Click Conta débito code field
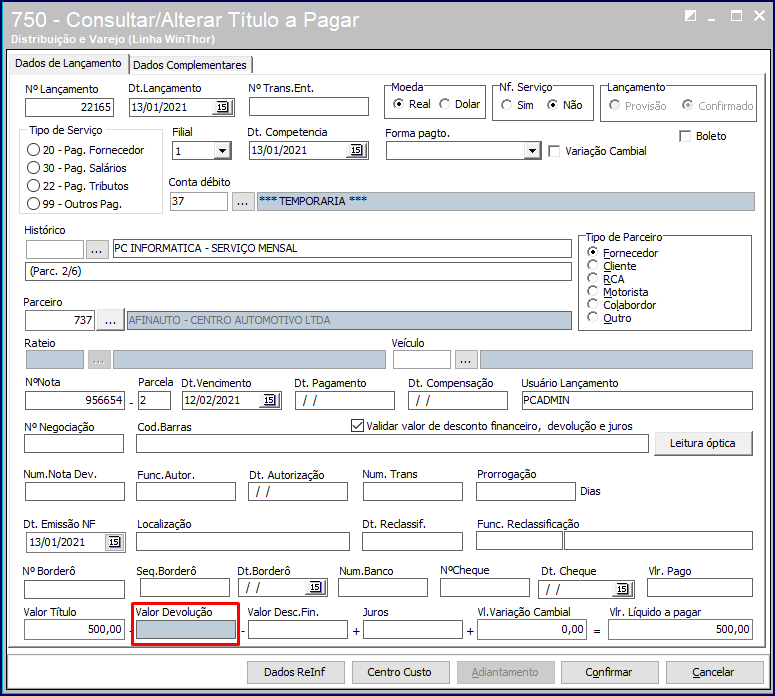The width and height of the screenshot is (775, 696). click(x=199, y=202)
